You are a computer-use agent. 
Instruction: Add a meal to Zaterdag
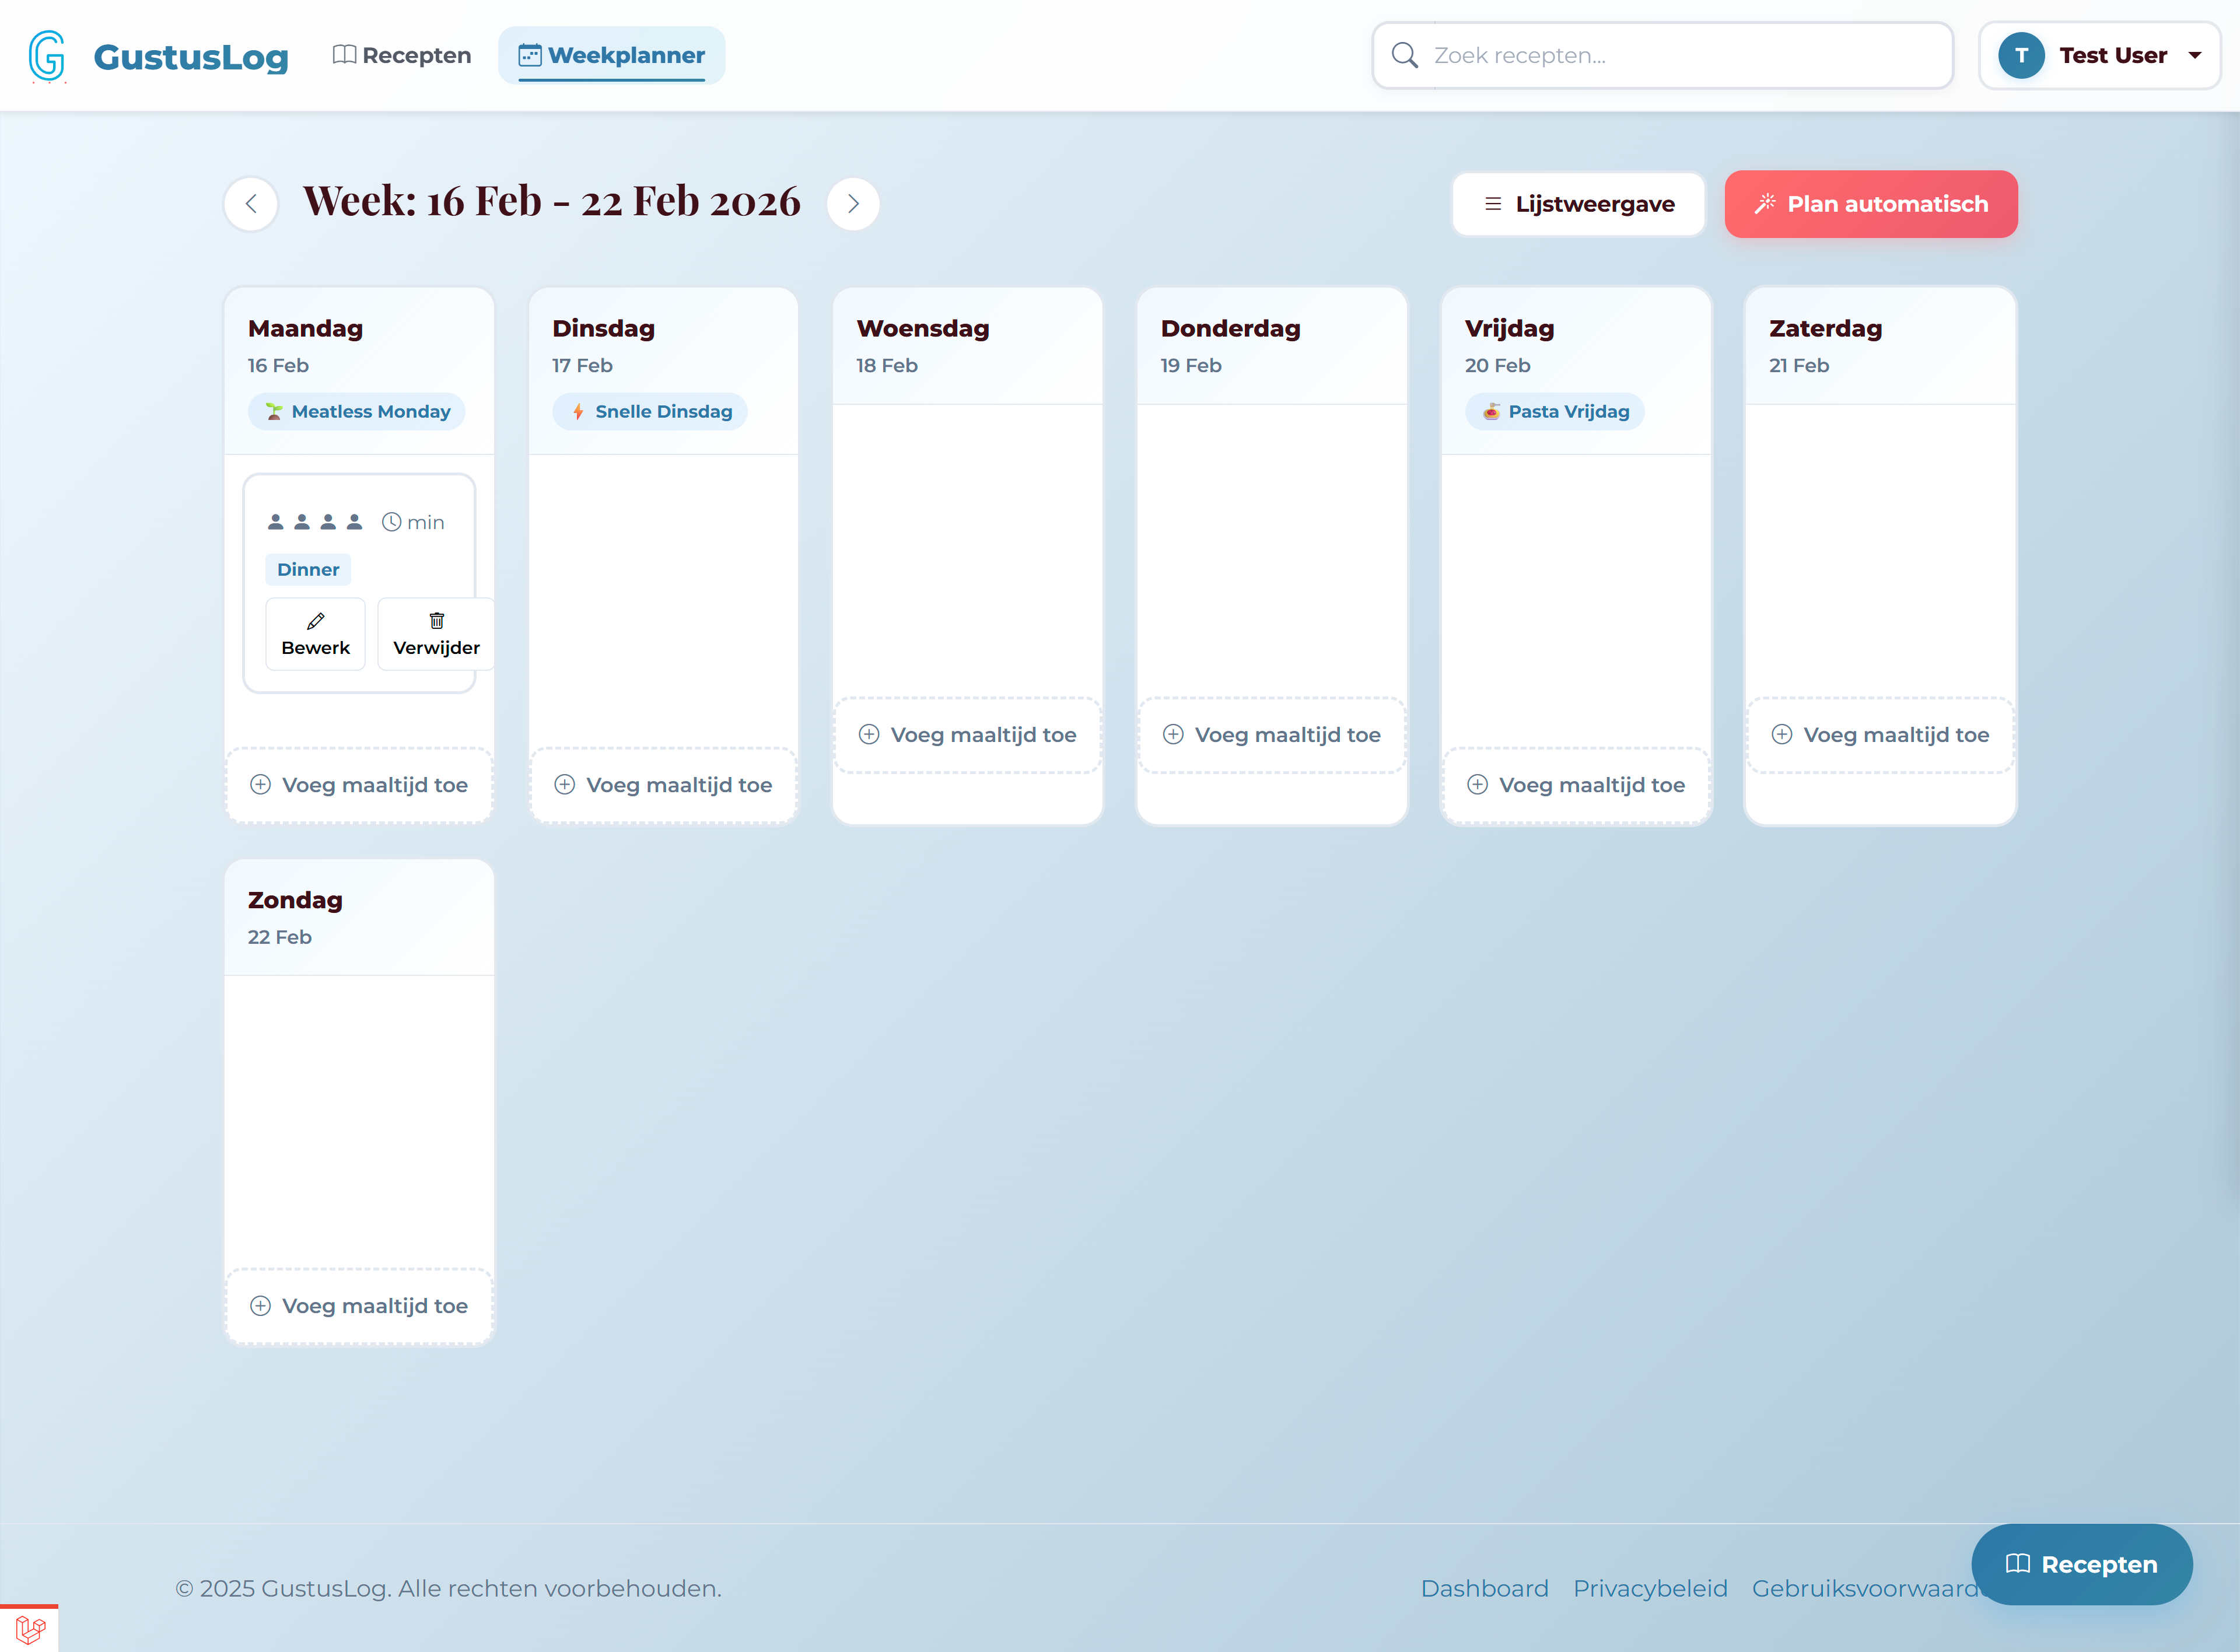1880,735
